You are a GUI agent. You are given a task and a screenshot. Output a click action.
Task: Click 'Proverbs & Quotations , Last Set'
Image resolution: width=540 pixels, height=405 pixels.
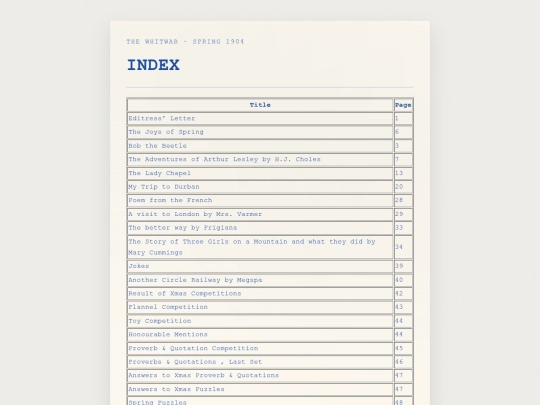(x=260, y=362)
